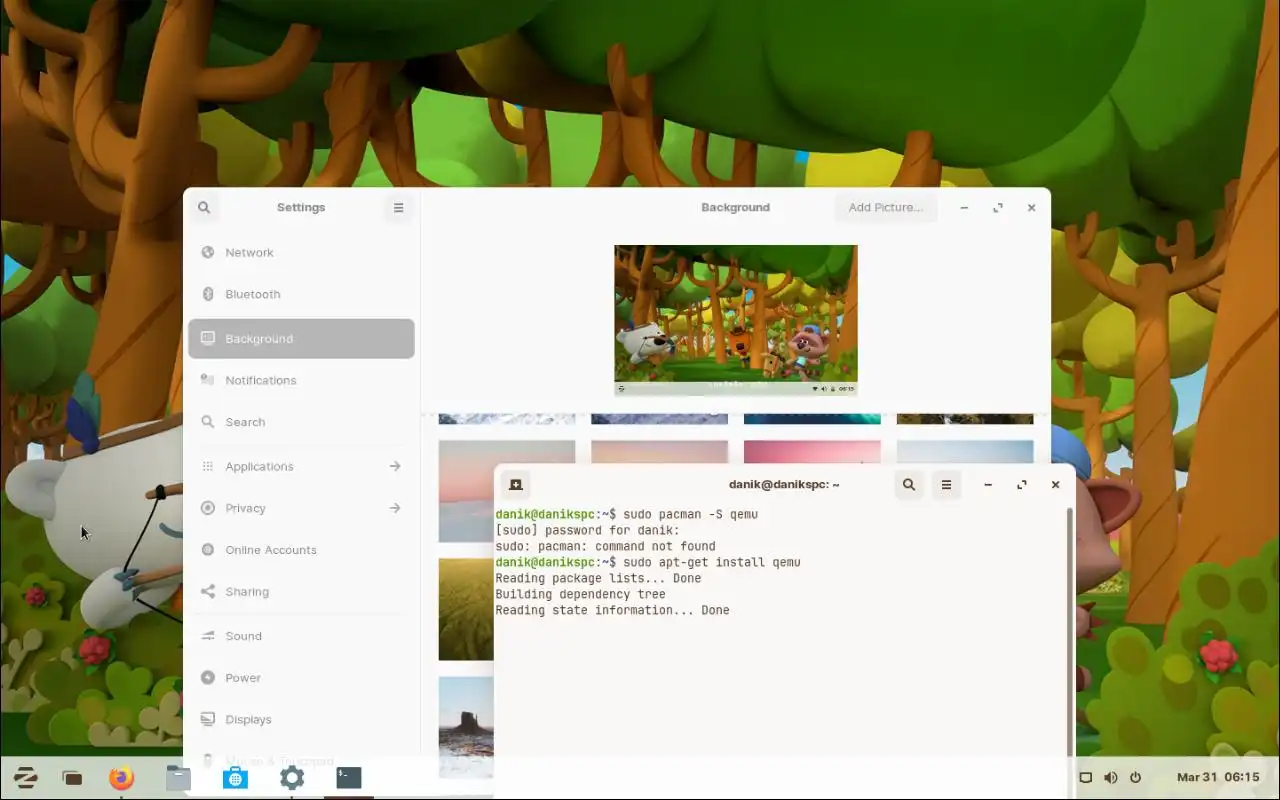Screen dimensions: 1280x800
Task: Maximize the Settings window
Action: point(998,208)
